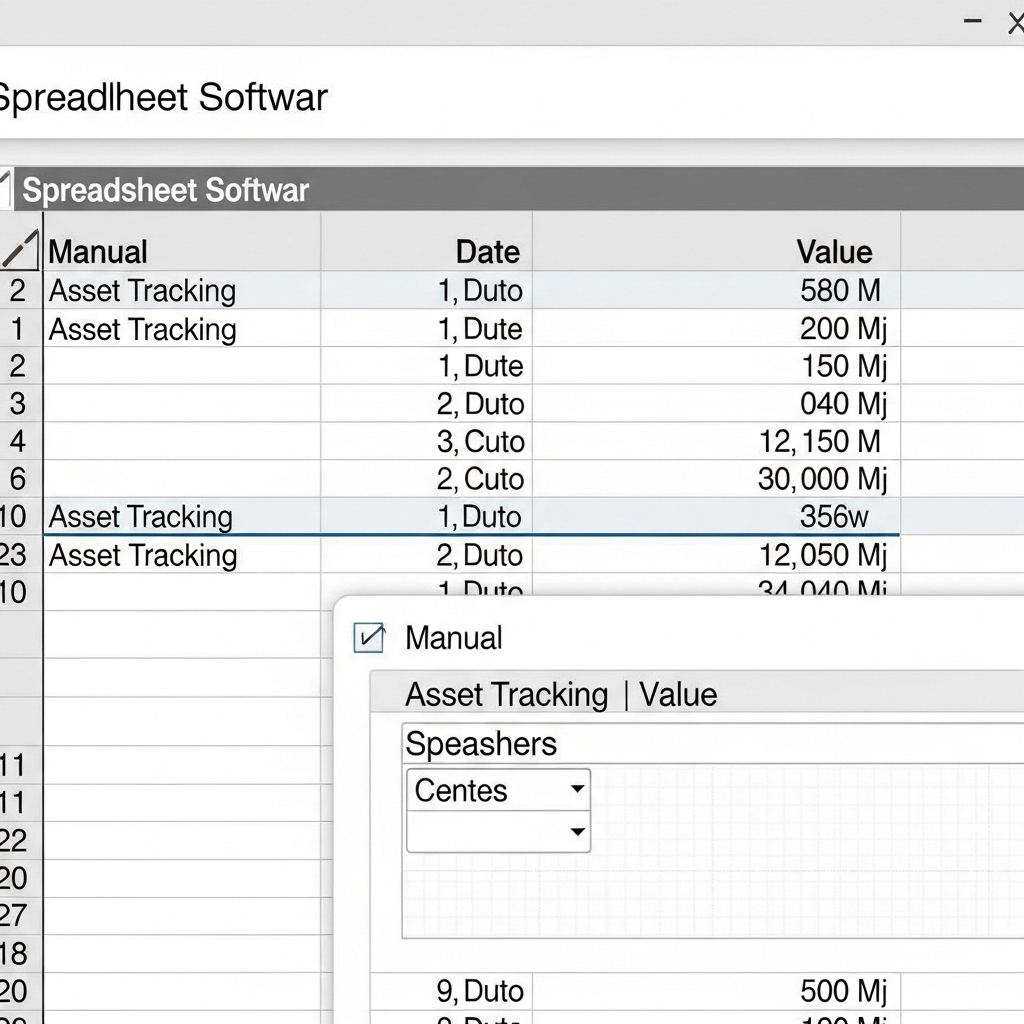
Task: Select row number 23
Action: pos(14,555)
